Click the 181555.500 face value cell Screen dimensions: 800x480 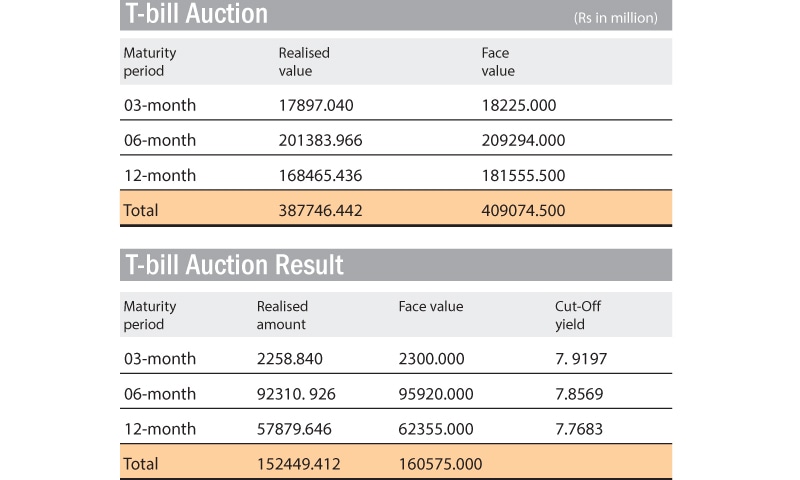(x=523, y=176)
